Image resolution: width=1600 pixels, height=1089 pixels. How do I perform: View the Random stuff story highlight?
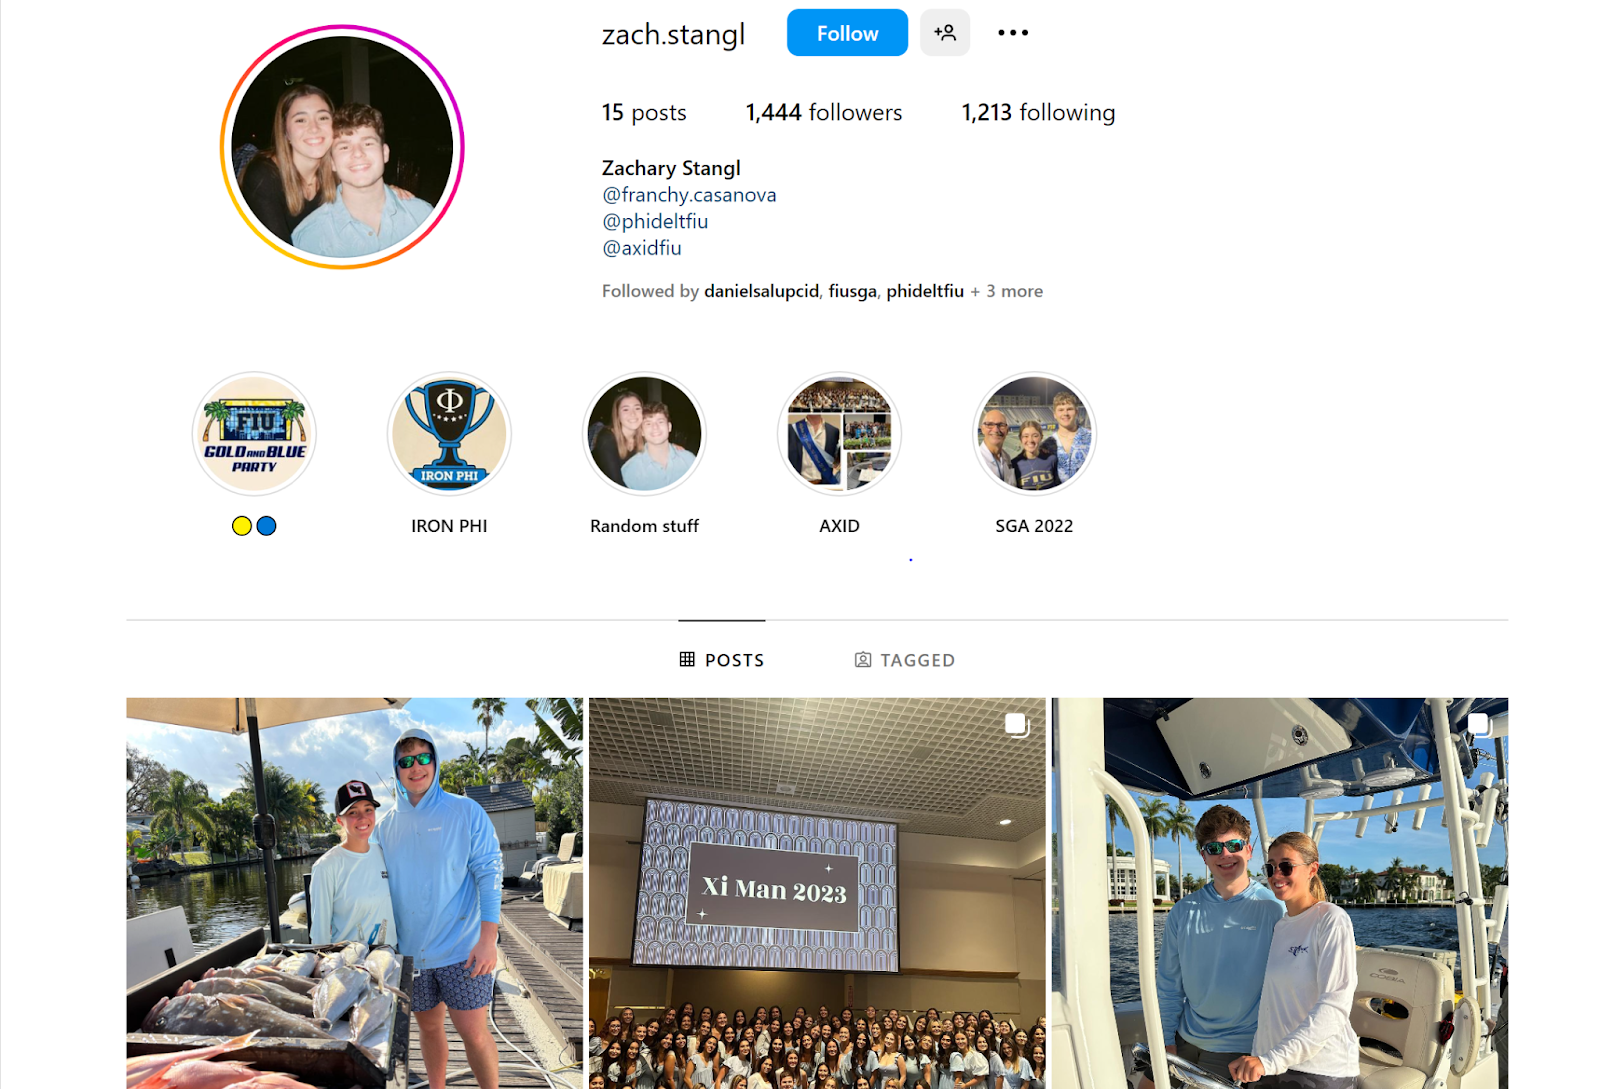(644, 434)
